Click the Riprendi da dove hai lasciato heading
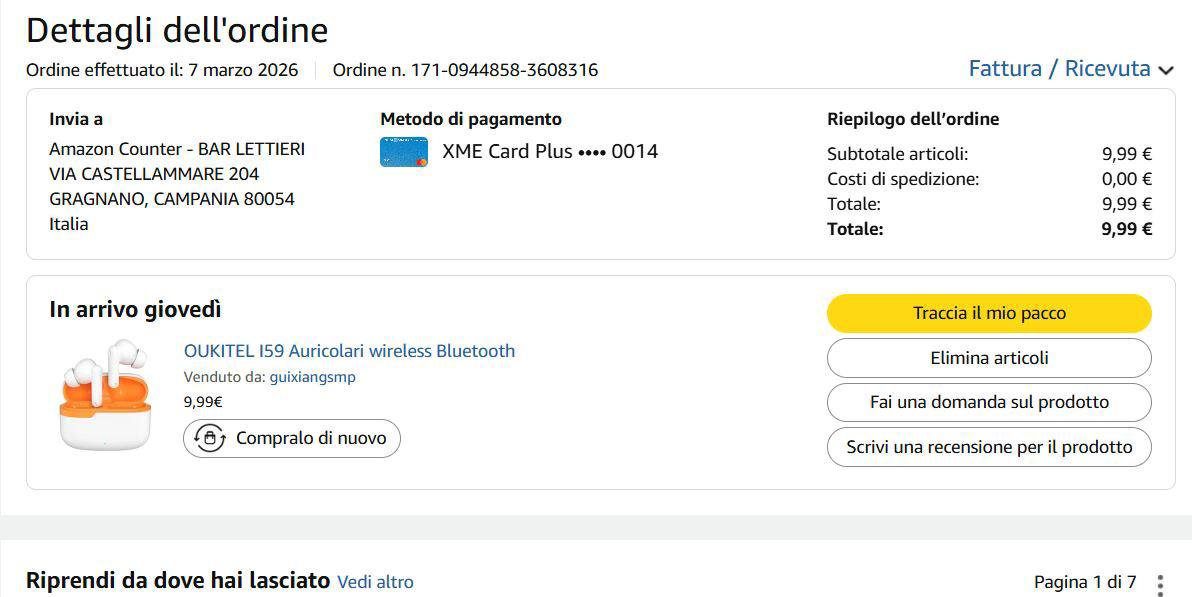1192x597 pixels. click(x=178, y=581)
